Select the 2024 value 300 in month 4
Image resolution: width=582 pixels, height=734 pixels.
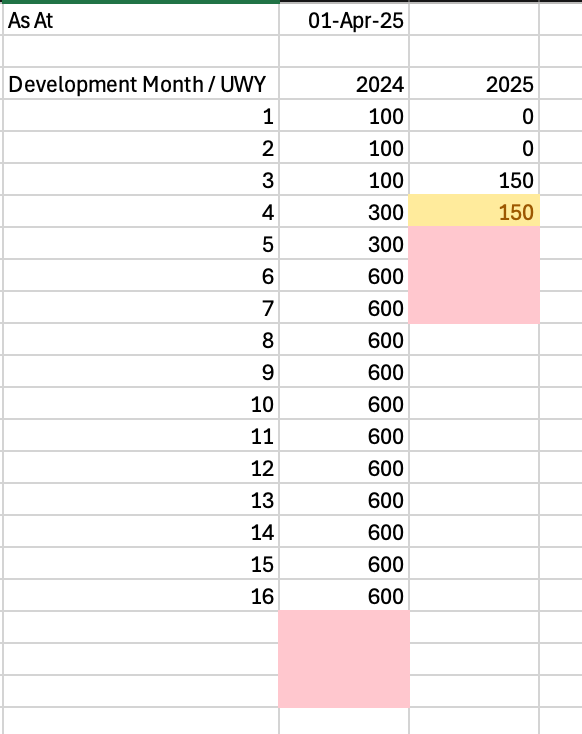point(344,212)
